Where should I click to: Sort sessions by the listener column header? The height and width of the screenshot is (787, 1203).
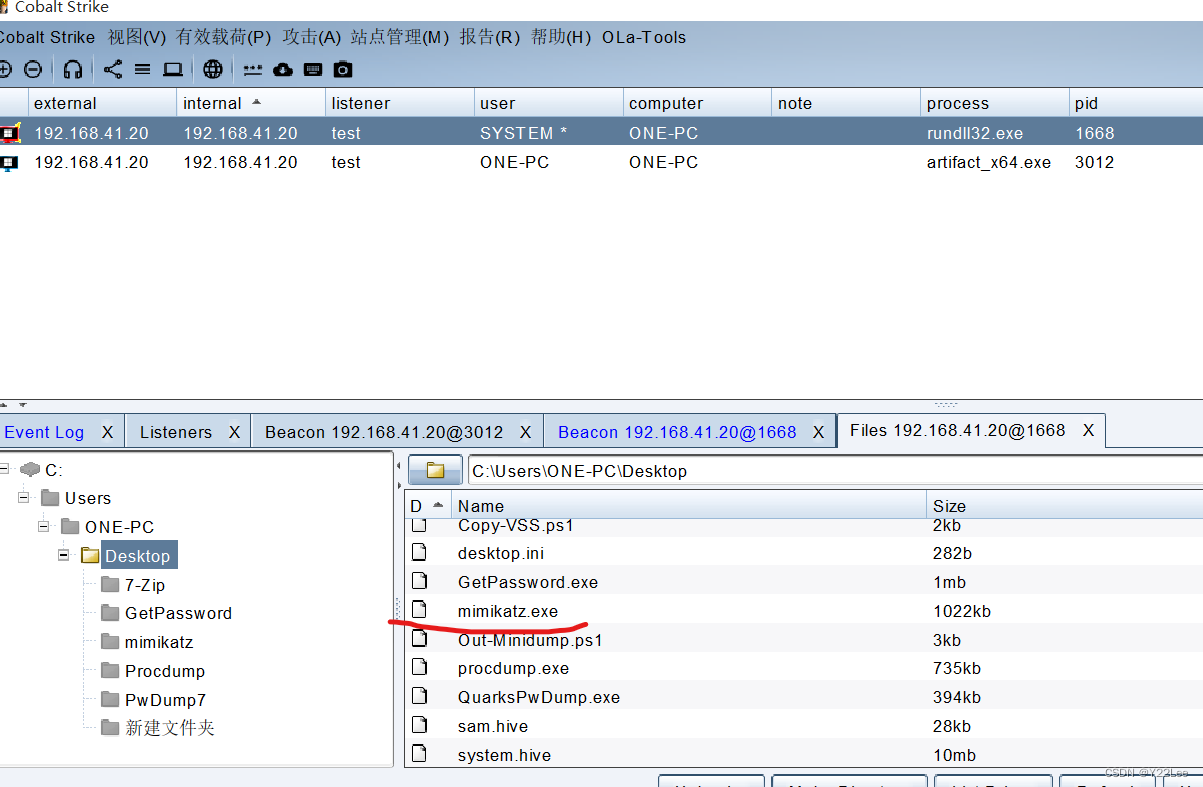tap(400, 103)
